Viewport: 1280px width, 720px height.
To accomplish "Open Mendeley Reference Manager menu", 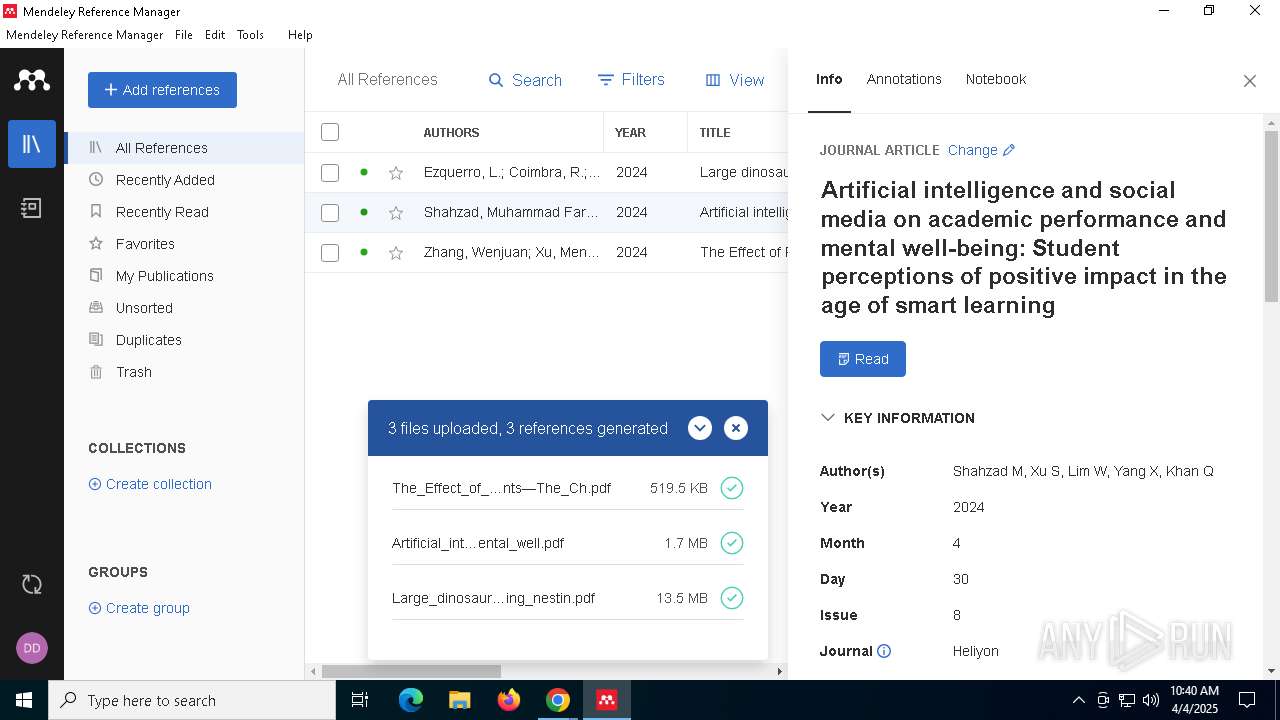I will (x=85, y=35).
